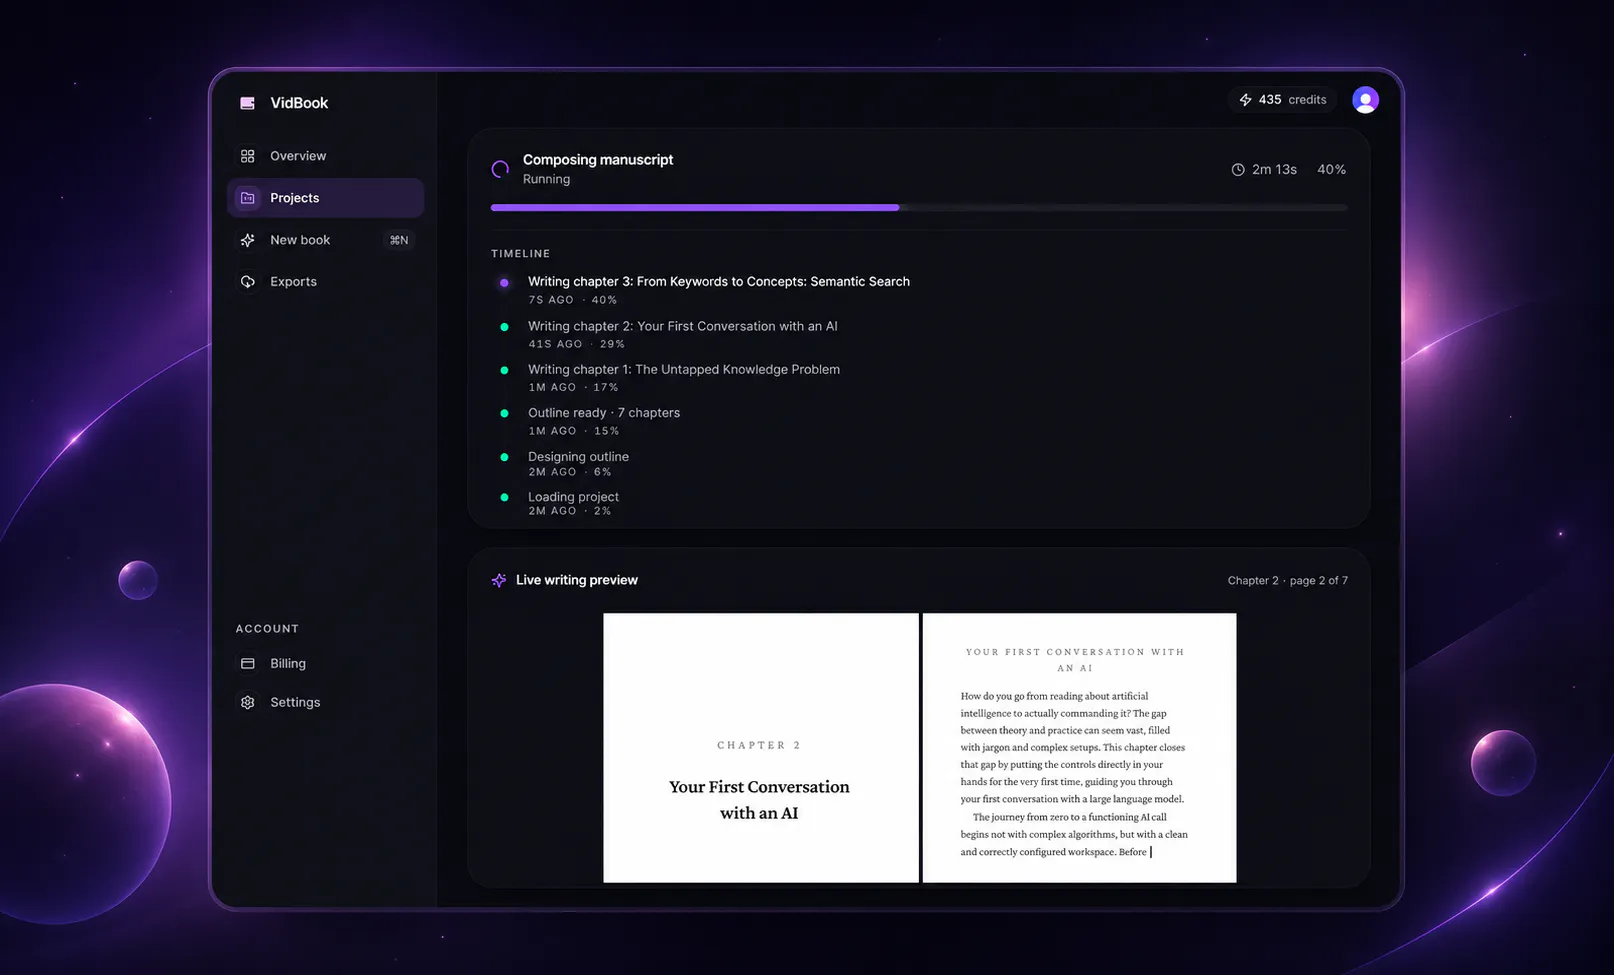Open the 435 credits badge

coord(1282,100)
